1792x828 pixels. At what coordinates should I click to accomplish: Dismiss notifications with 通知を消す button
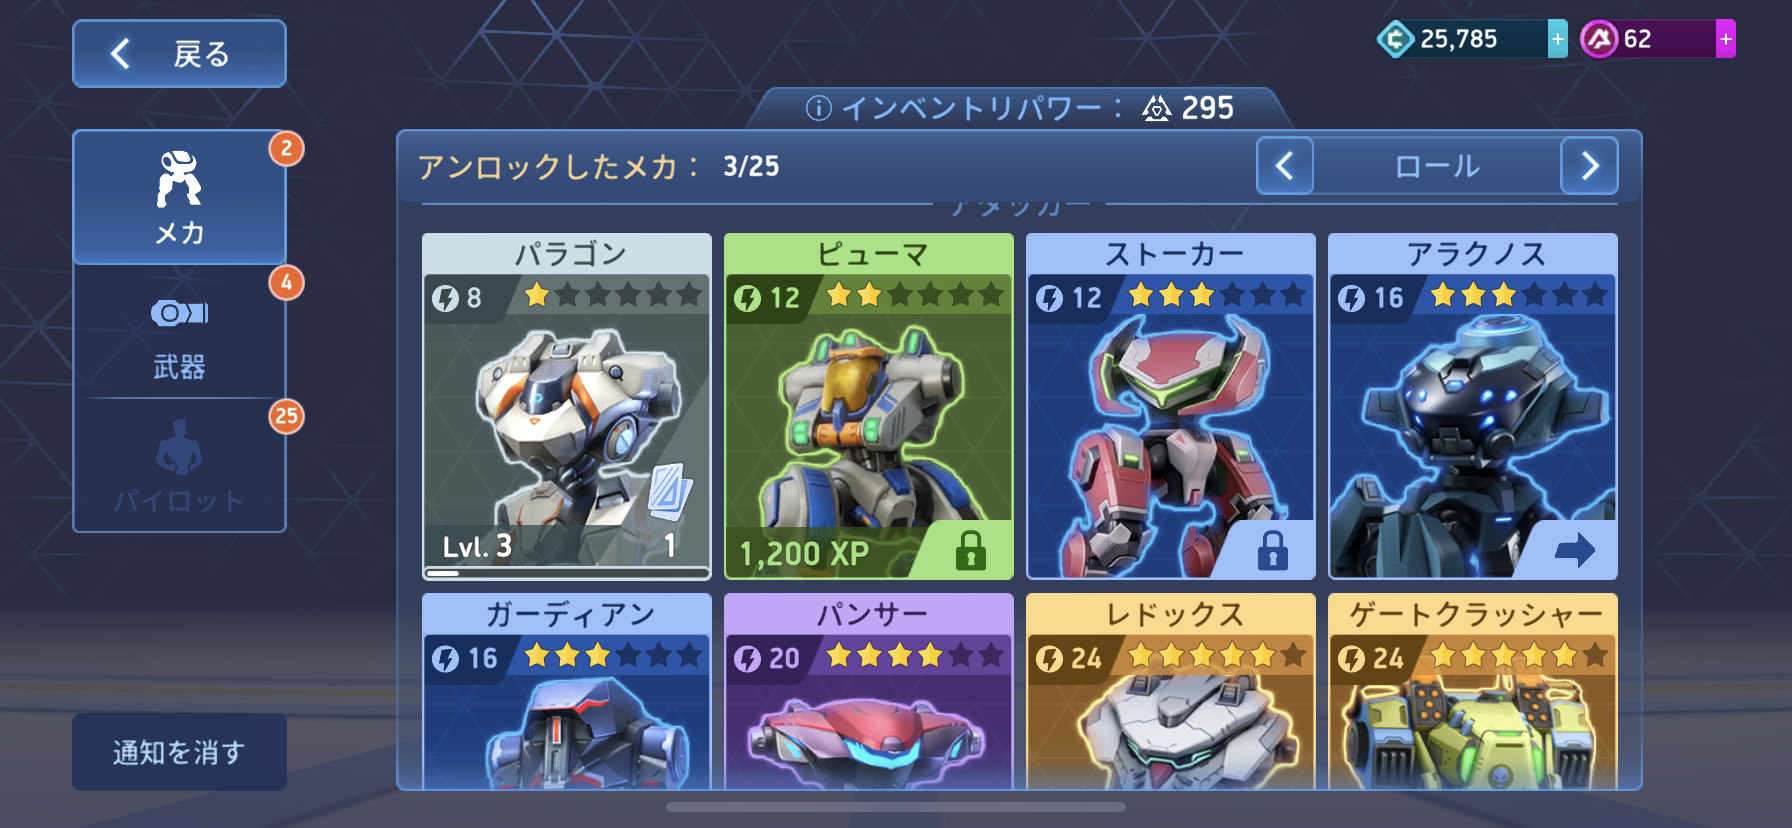point(179,752)
